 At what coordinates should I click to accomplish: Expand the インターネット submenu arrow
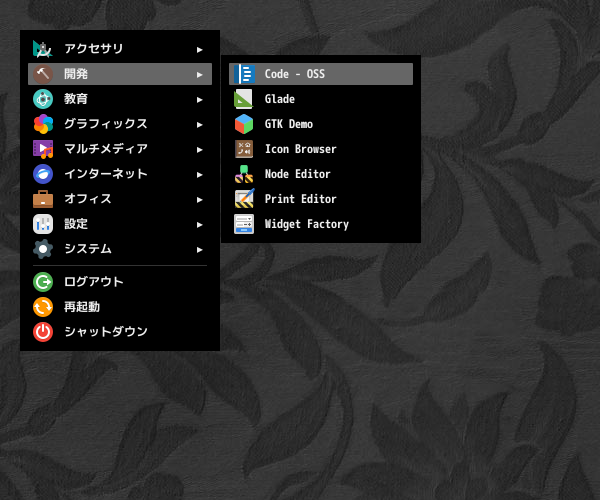click(x=199, y=174)
